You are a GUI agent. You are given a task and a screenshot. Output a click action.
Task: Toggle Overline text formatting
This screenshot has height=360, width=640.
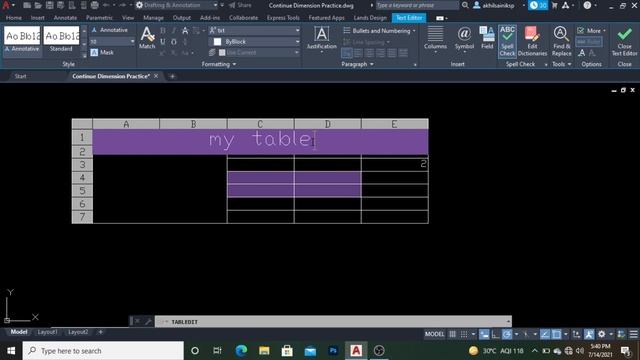[174, 42]
